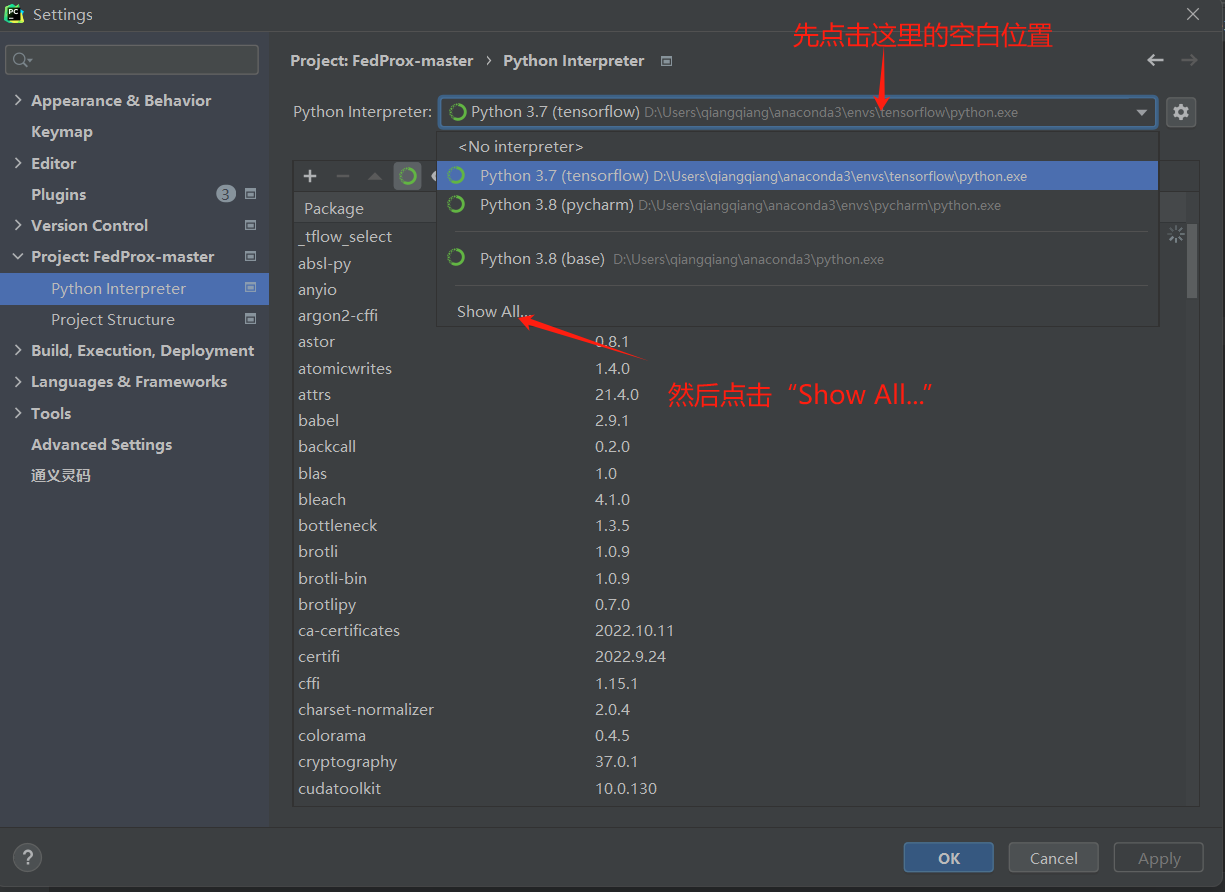The image size is (1225, 892).
Task: Select the atomicwrites package name
Action: (345, 368)
